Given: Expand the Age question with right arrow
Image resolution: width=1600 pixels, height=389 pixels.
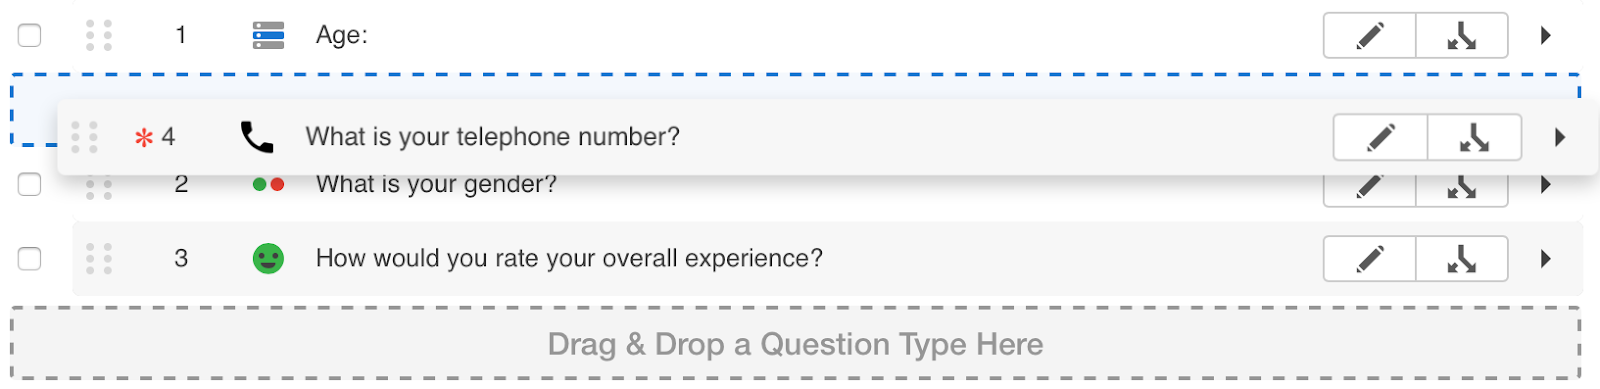Looking at the screenshot, I should (x=1546, y=35).
